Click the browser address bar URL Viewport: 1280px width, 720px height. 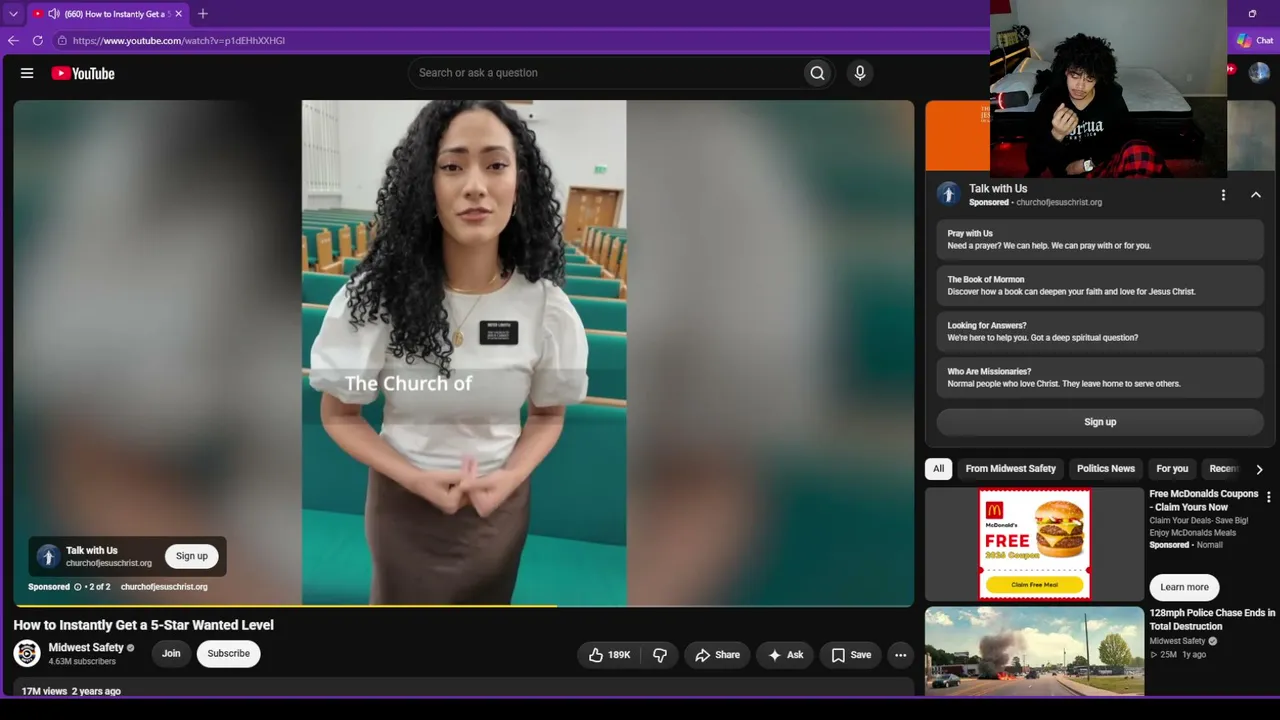(179, 41)
